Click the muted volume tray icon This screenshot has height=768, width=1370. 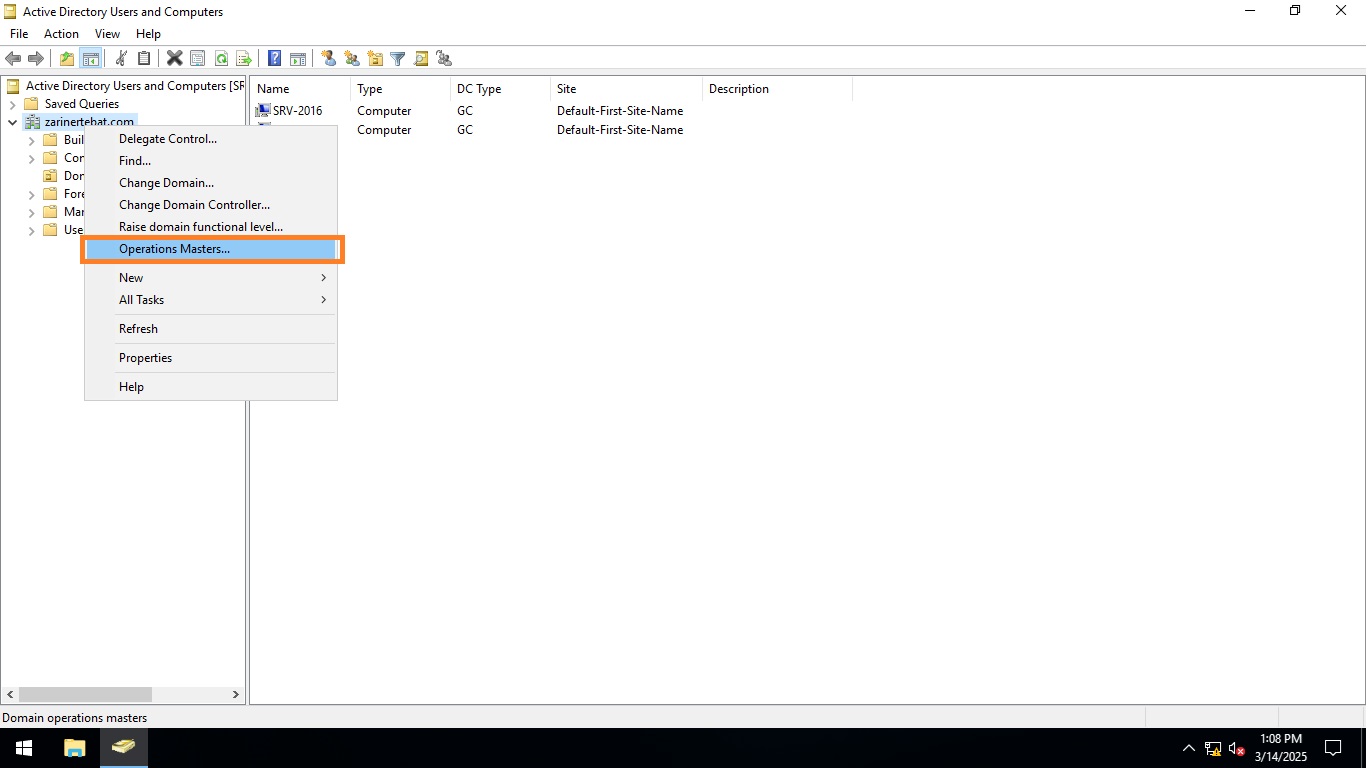[x=1237, y=748]
